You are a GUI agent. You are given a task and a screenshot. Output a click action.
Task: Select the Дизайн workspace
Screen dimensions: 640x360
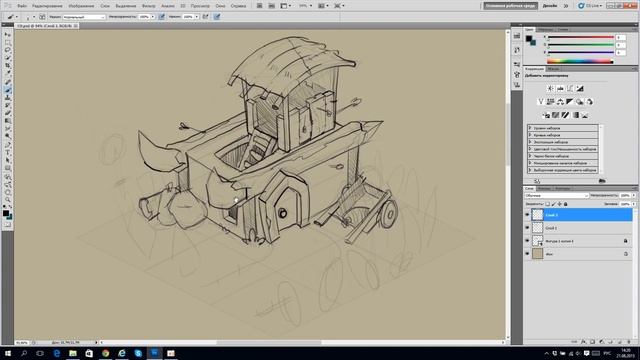coord(550,6)
